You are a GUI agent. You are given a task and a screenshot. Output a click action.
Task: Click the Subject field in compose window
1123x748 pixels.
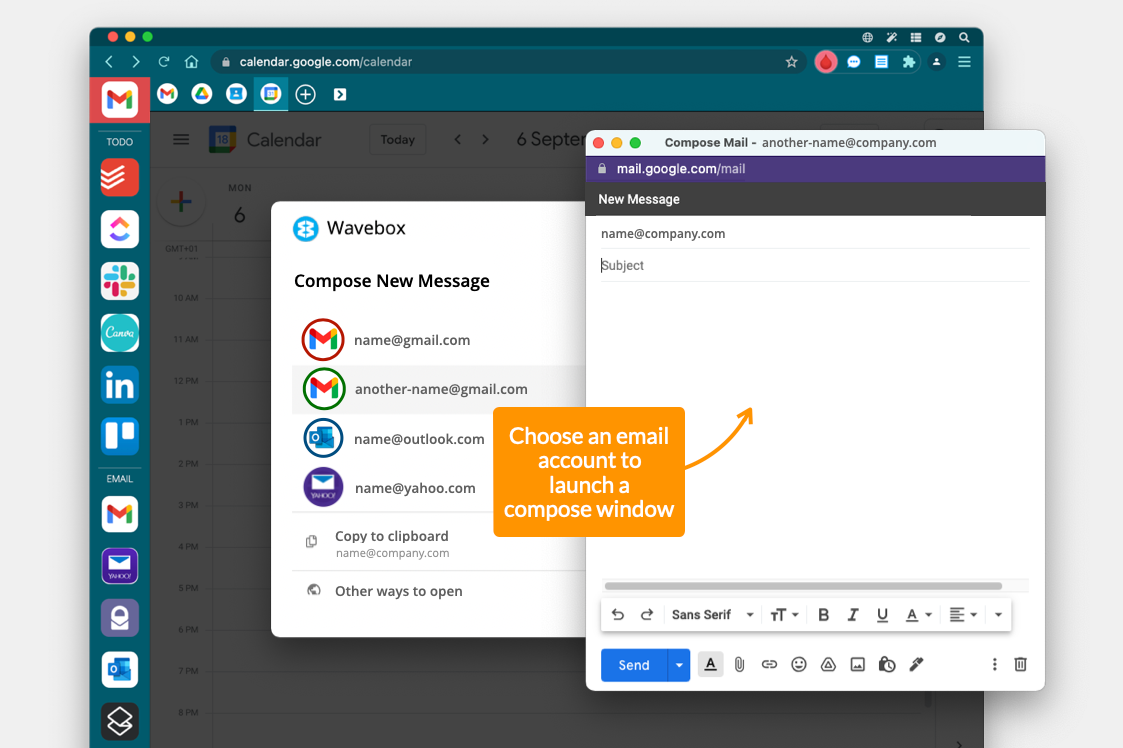point(815,266)
